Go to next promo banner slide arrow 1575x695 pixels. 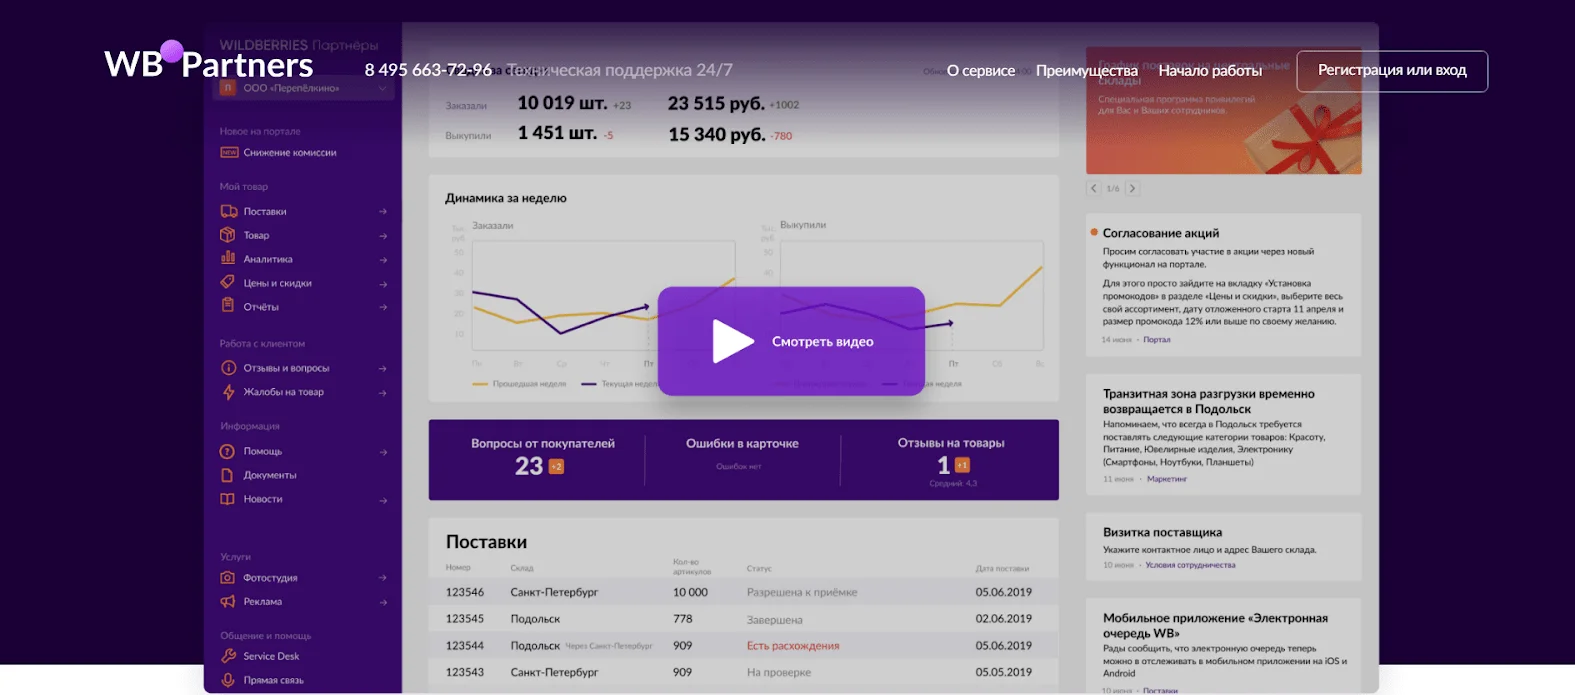[x=1132, y=188]
